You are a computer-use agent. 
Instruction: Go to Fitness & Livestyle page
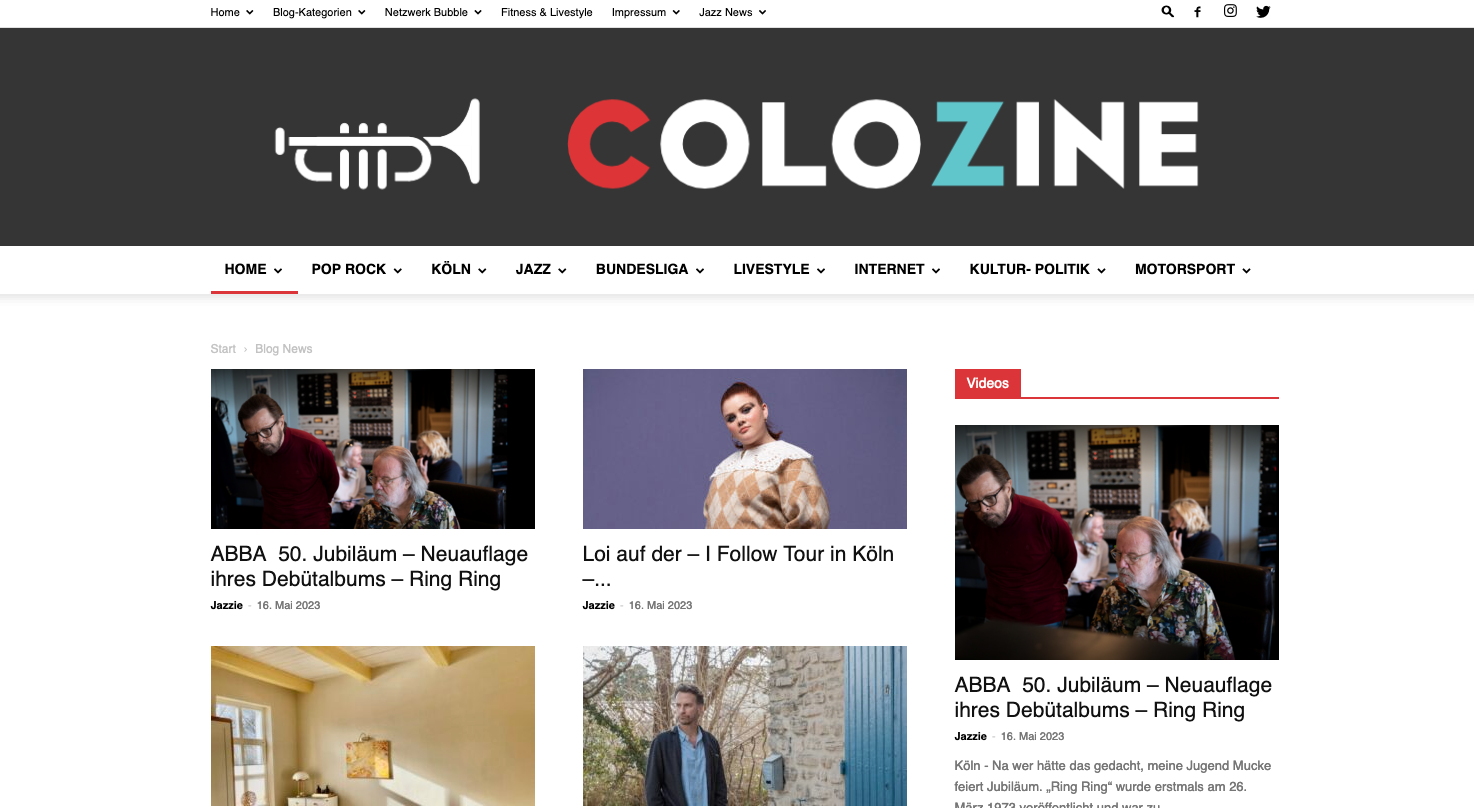[x=547, y=12]
